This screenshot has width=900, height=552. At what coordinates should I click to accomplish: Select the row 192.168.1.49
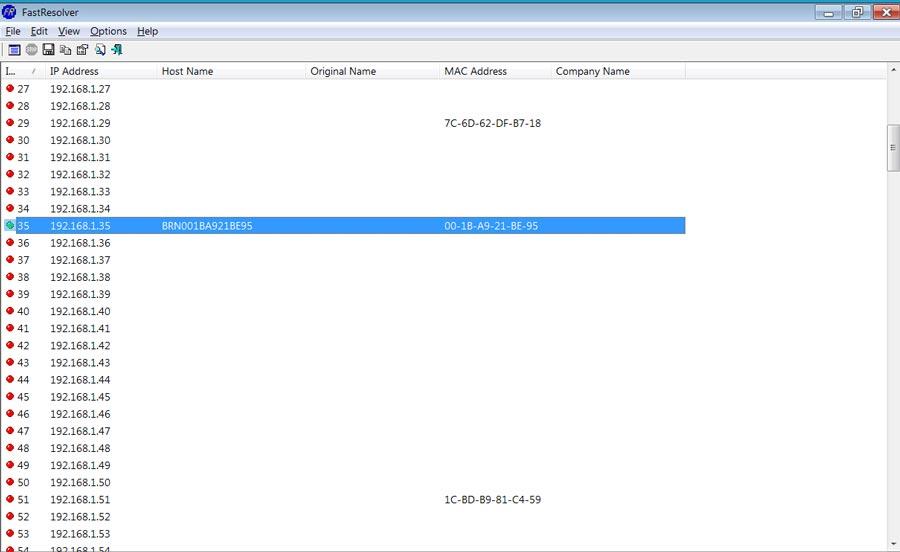pos(343,465)
